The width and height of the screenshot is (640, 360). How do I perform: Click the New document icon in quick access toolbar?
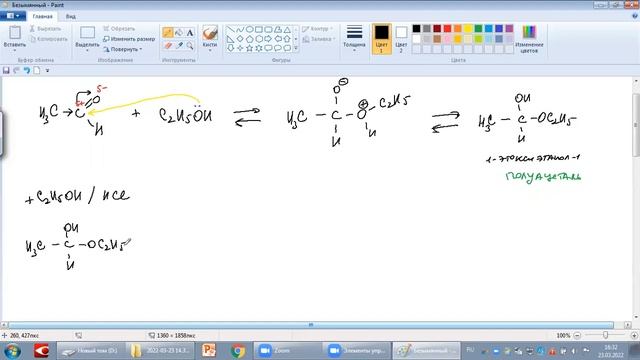pyautogui.click(x=37, y=70)
